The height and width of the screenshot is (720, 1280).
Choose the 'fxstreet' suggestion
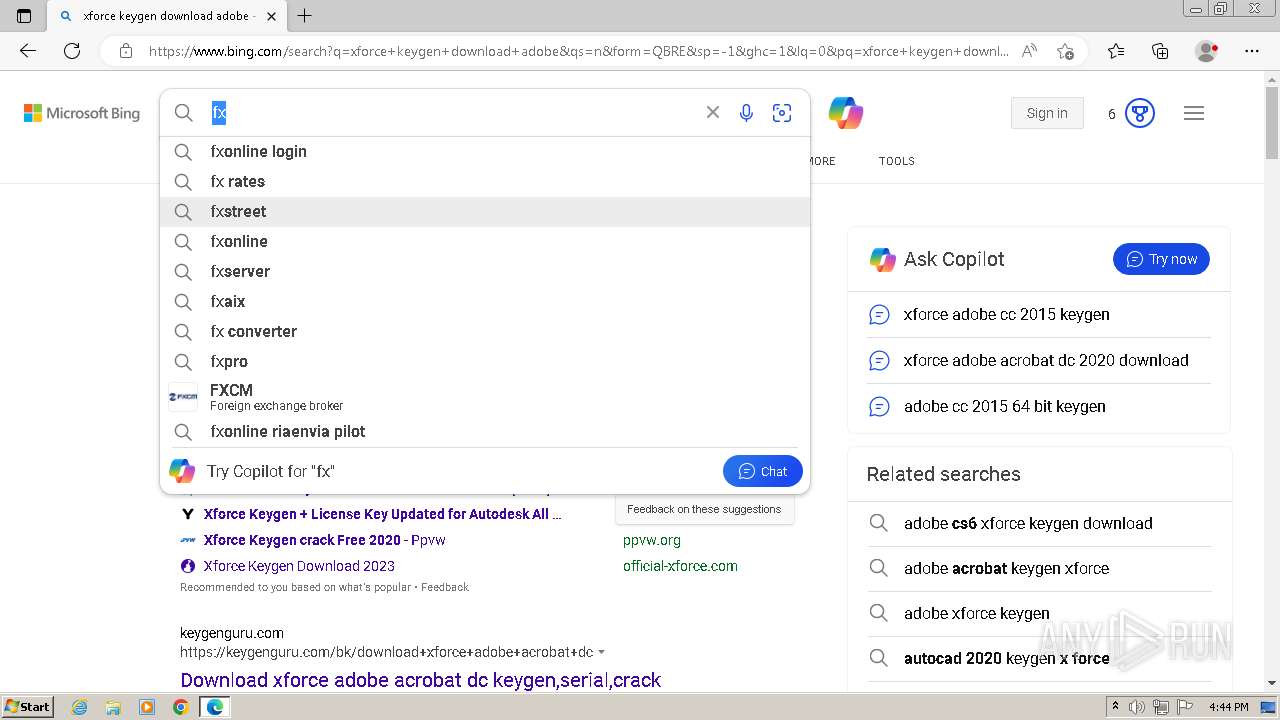485,212
